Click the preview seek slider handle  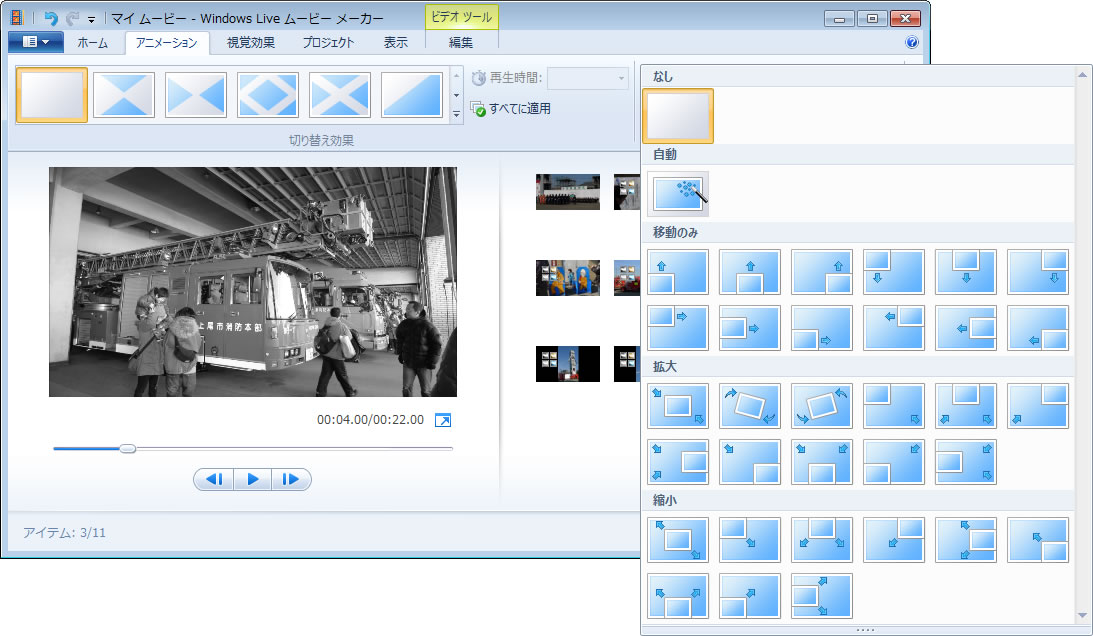click(x=128, y=448)
